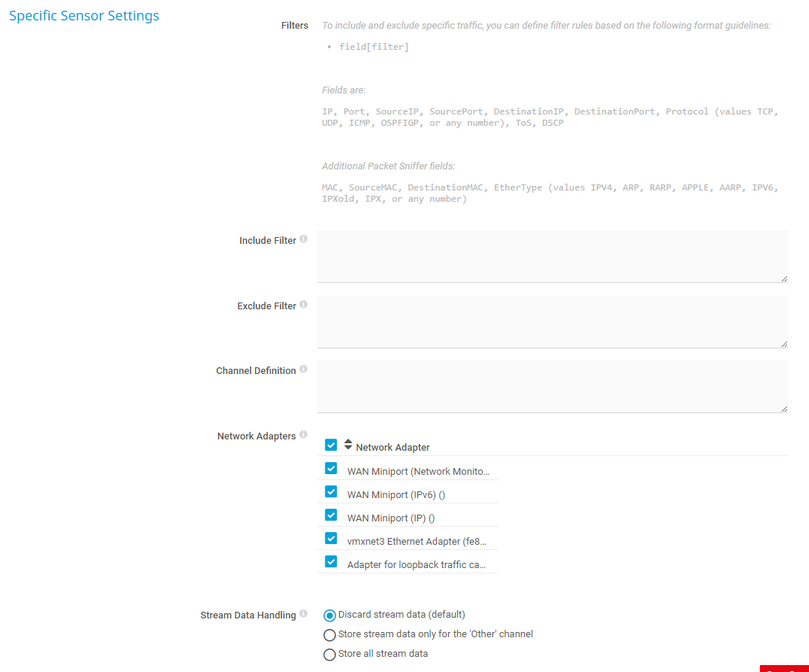Choose Store stream data only for 'Other' channel
Viewport: 809px width, 672px height.
tap(329, 634)
